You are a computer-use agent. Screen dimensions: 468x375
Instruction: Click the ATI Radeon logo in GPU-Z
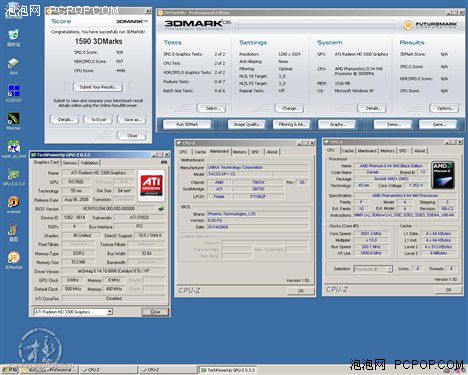(x=151, y=185)
